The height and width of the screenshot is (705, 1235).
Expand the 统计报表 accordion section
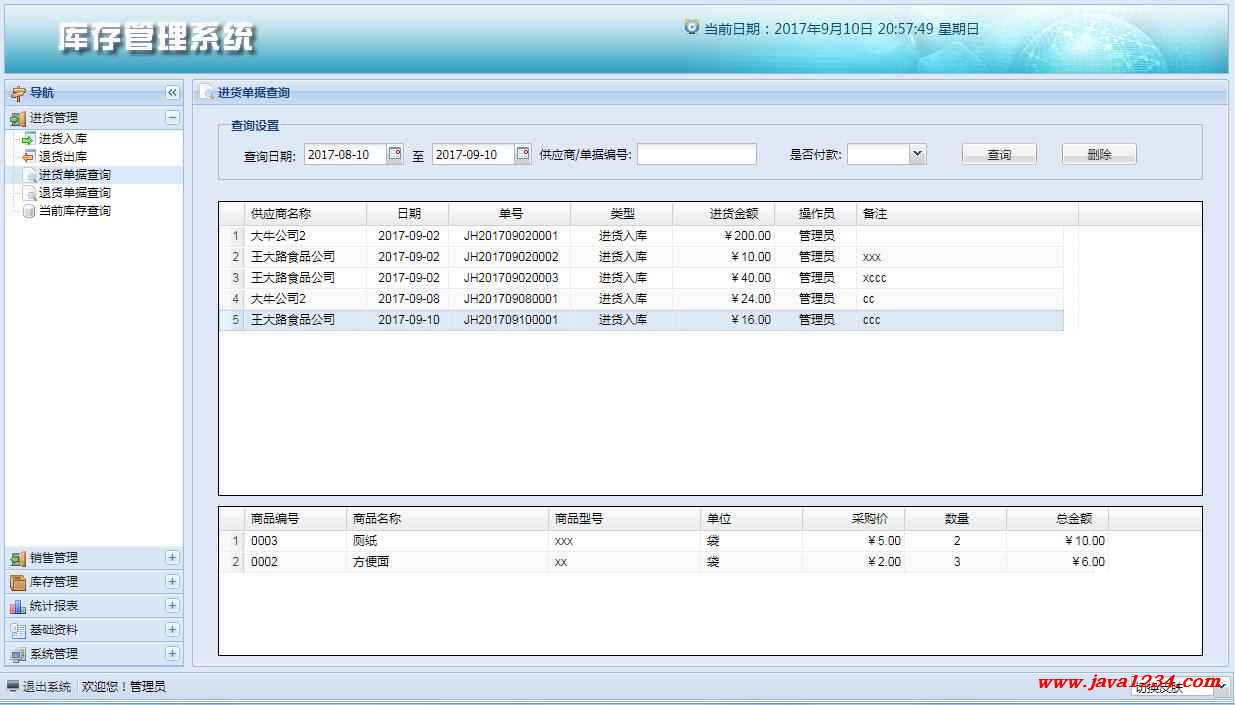(x=172, y=606)
